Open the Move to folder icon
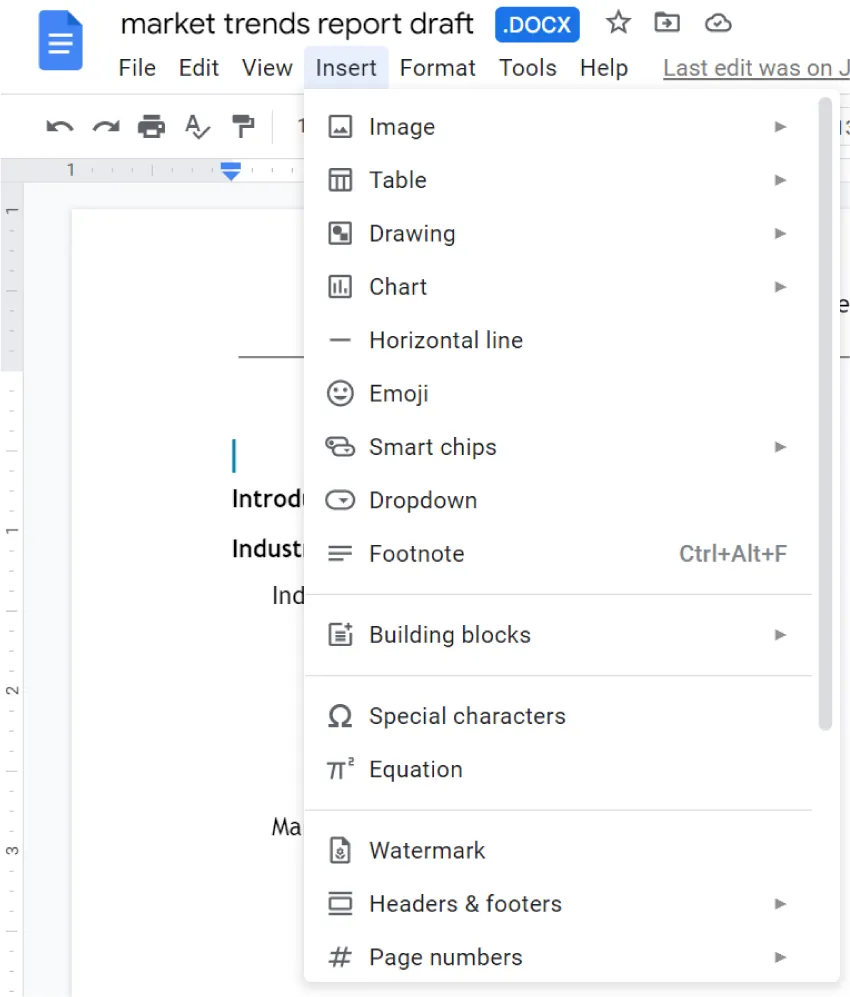The width and height of the screenshot is (850, 997). (667, 24)
